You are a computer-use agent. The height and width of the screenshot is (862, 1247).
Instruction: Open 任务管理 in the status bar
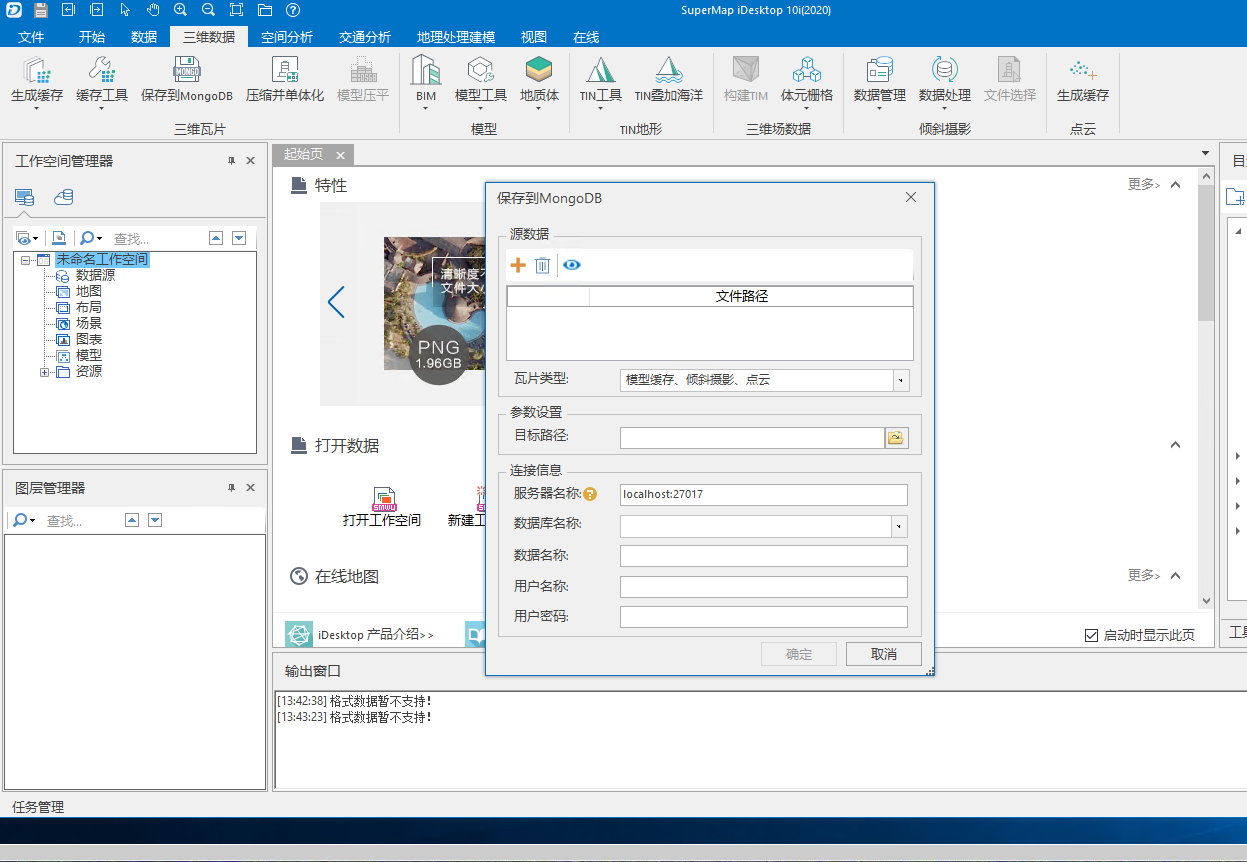pos(38,807)
